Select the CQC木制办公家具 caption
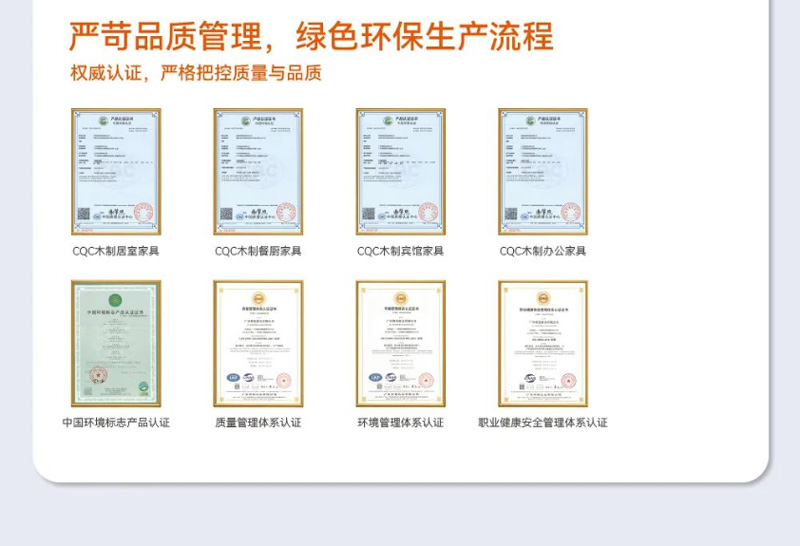 543,251
